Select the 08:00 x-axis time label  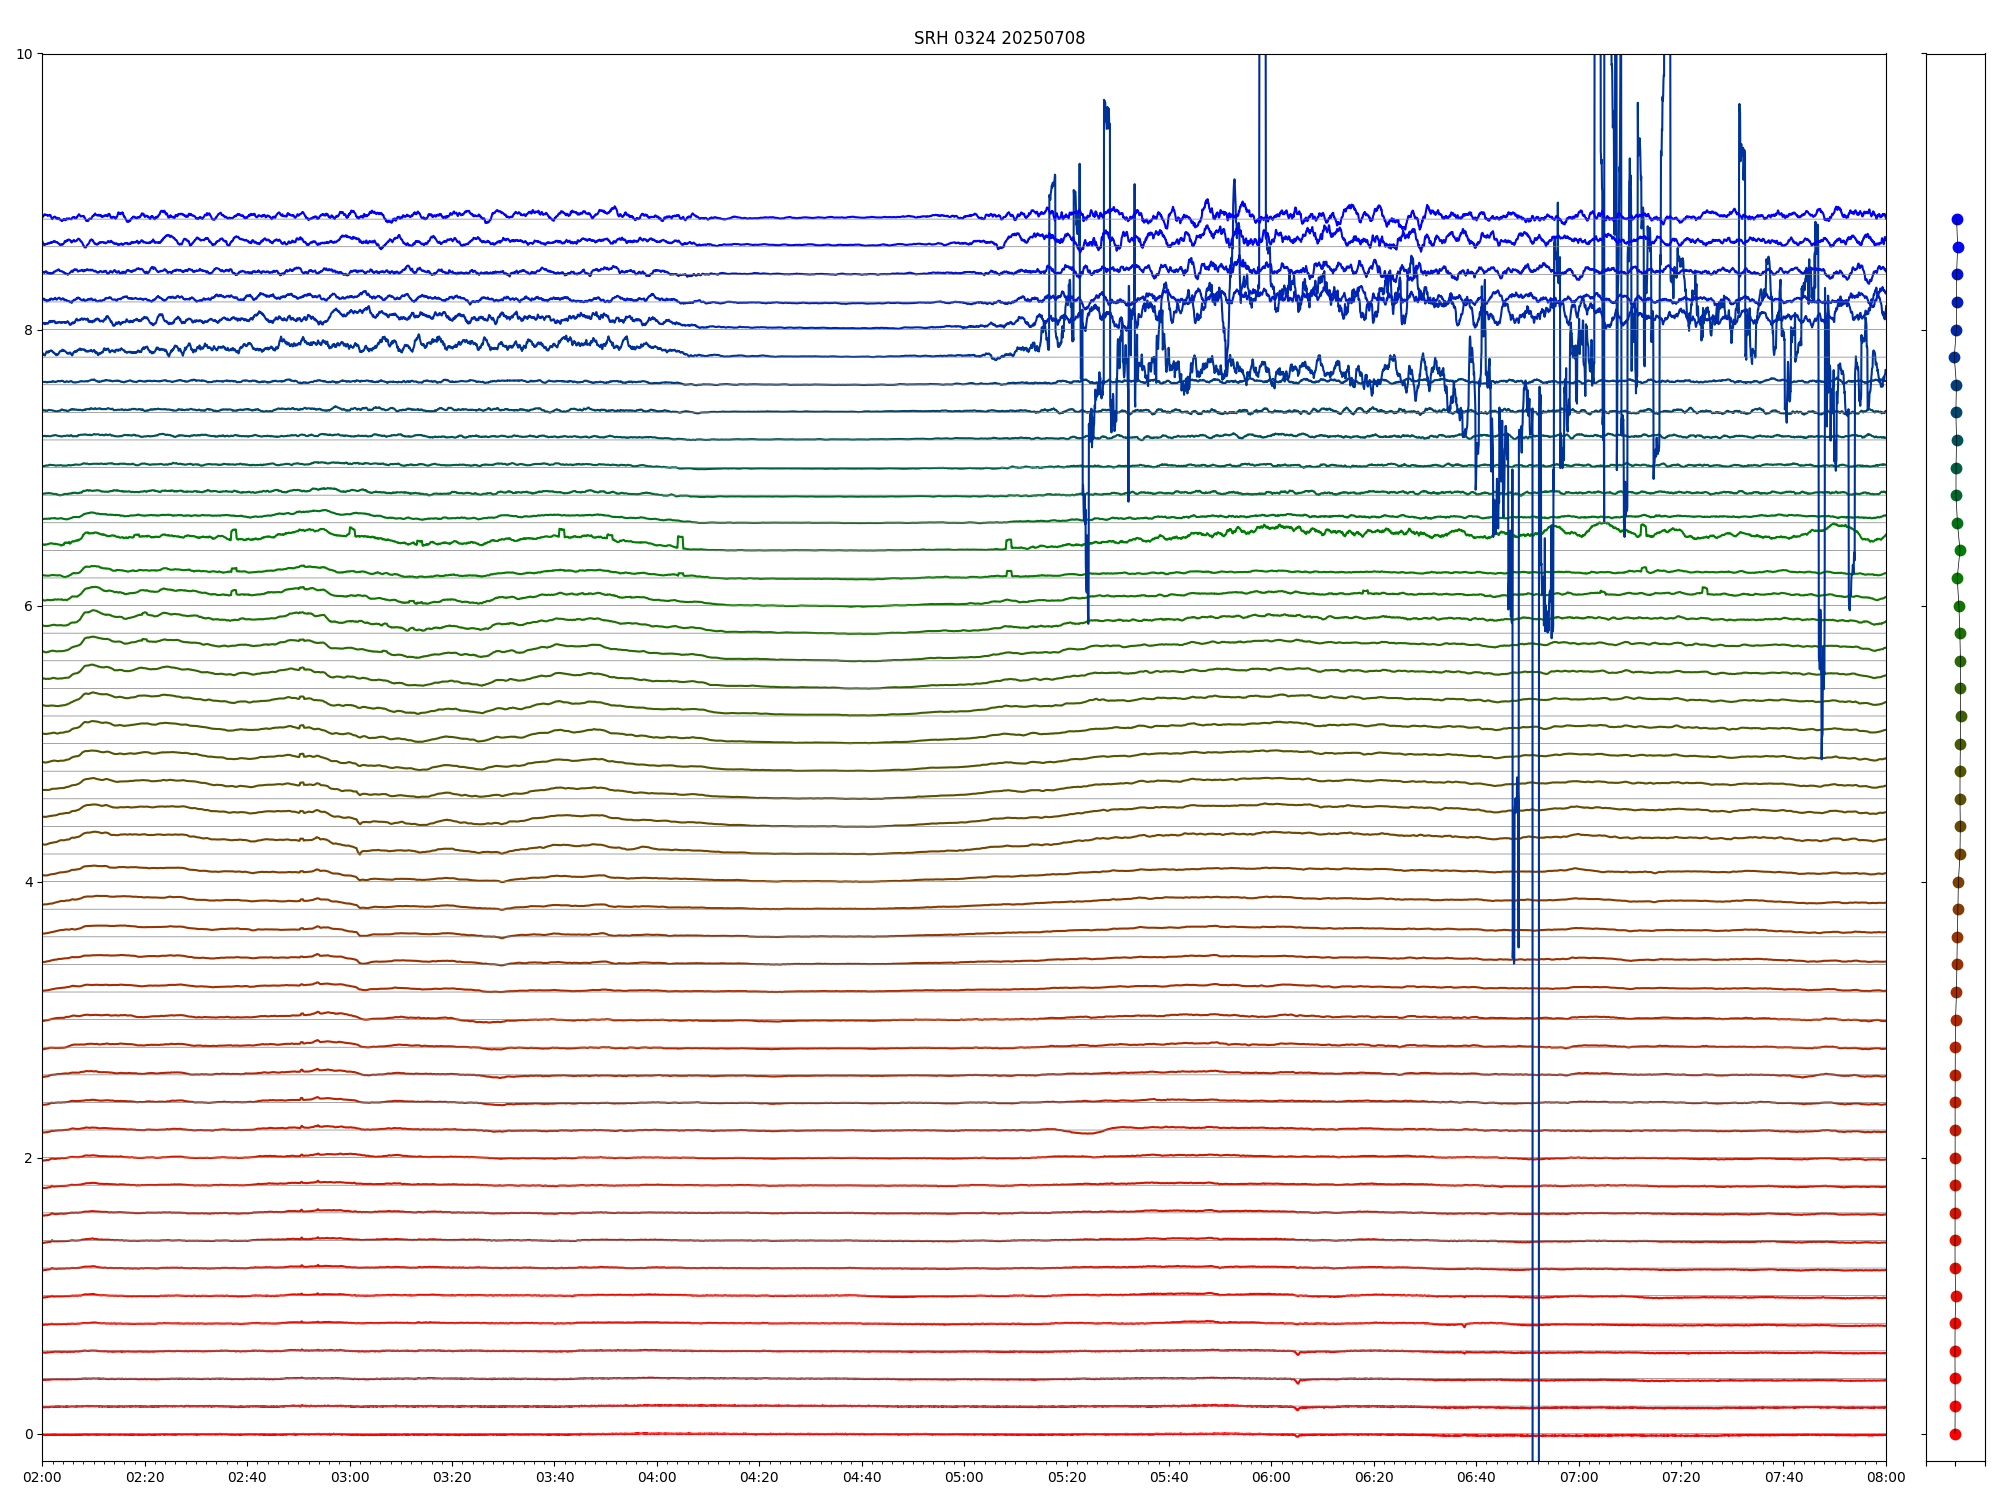1886,1477
